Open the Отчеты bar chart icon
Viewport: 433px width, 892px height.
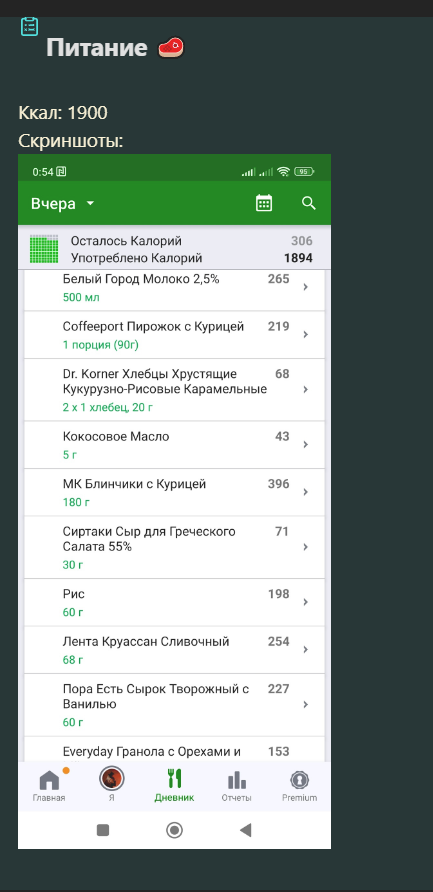[237, 779]
